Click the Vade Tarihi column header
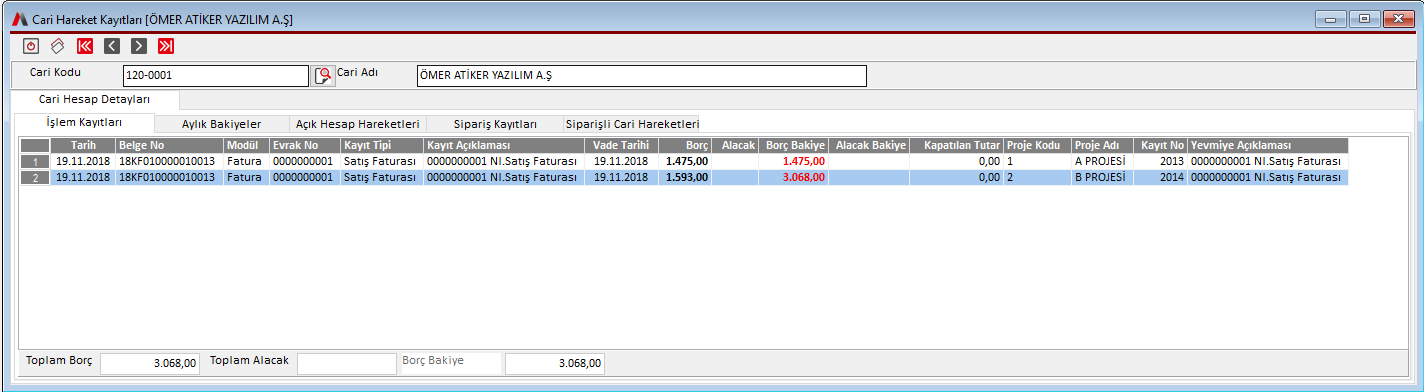 [x=621, y=145]
